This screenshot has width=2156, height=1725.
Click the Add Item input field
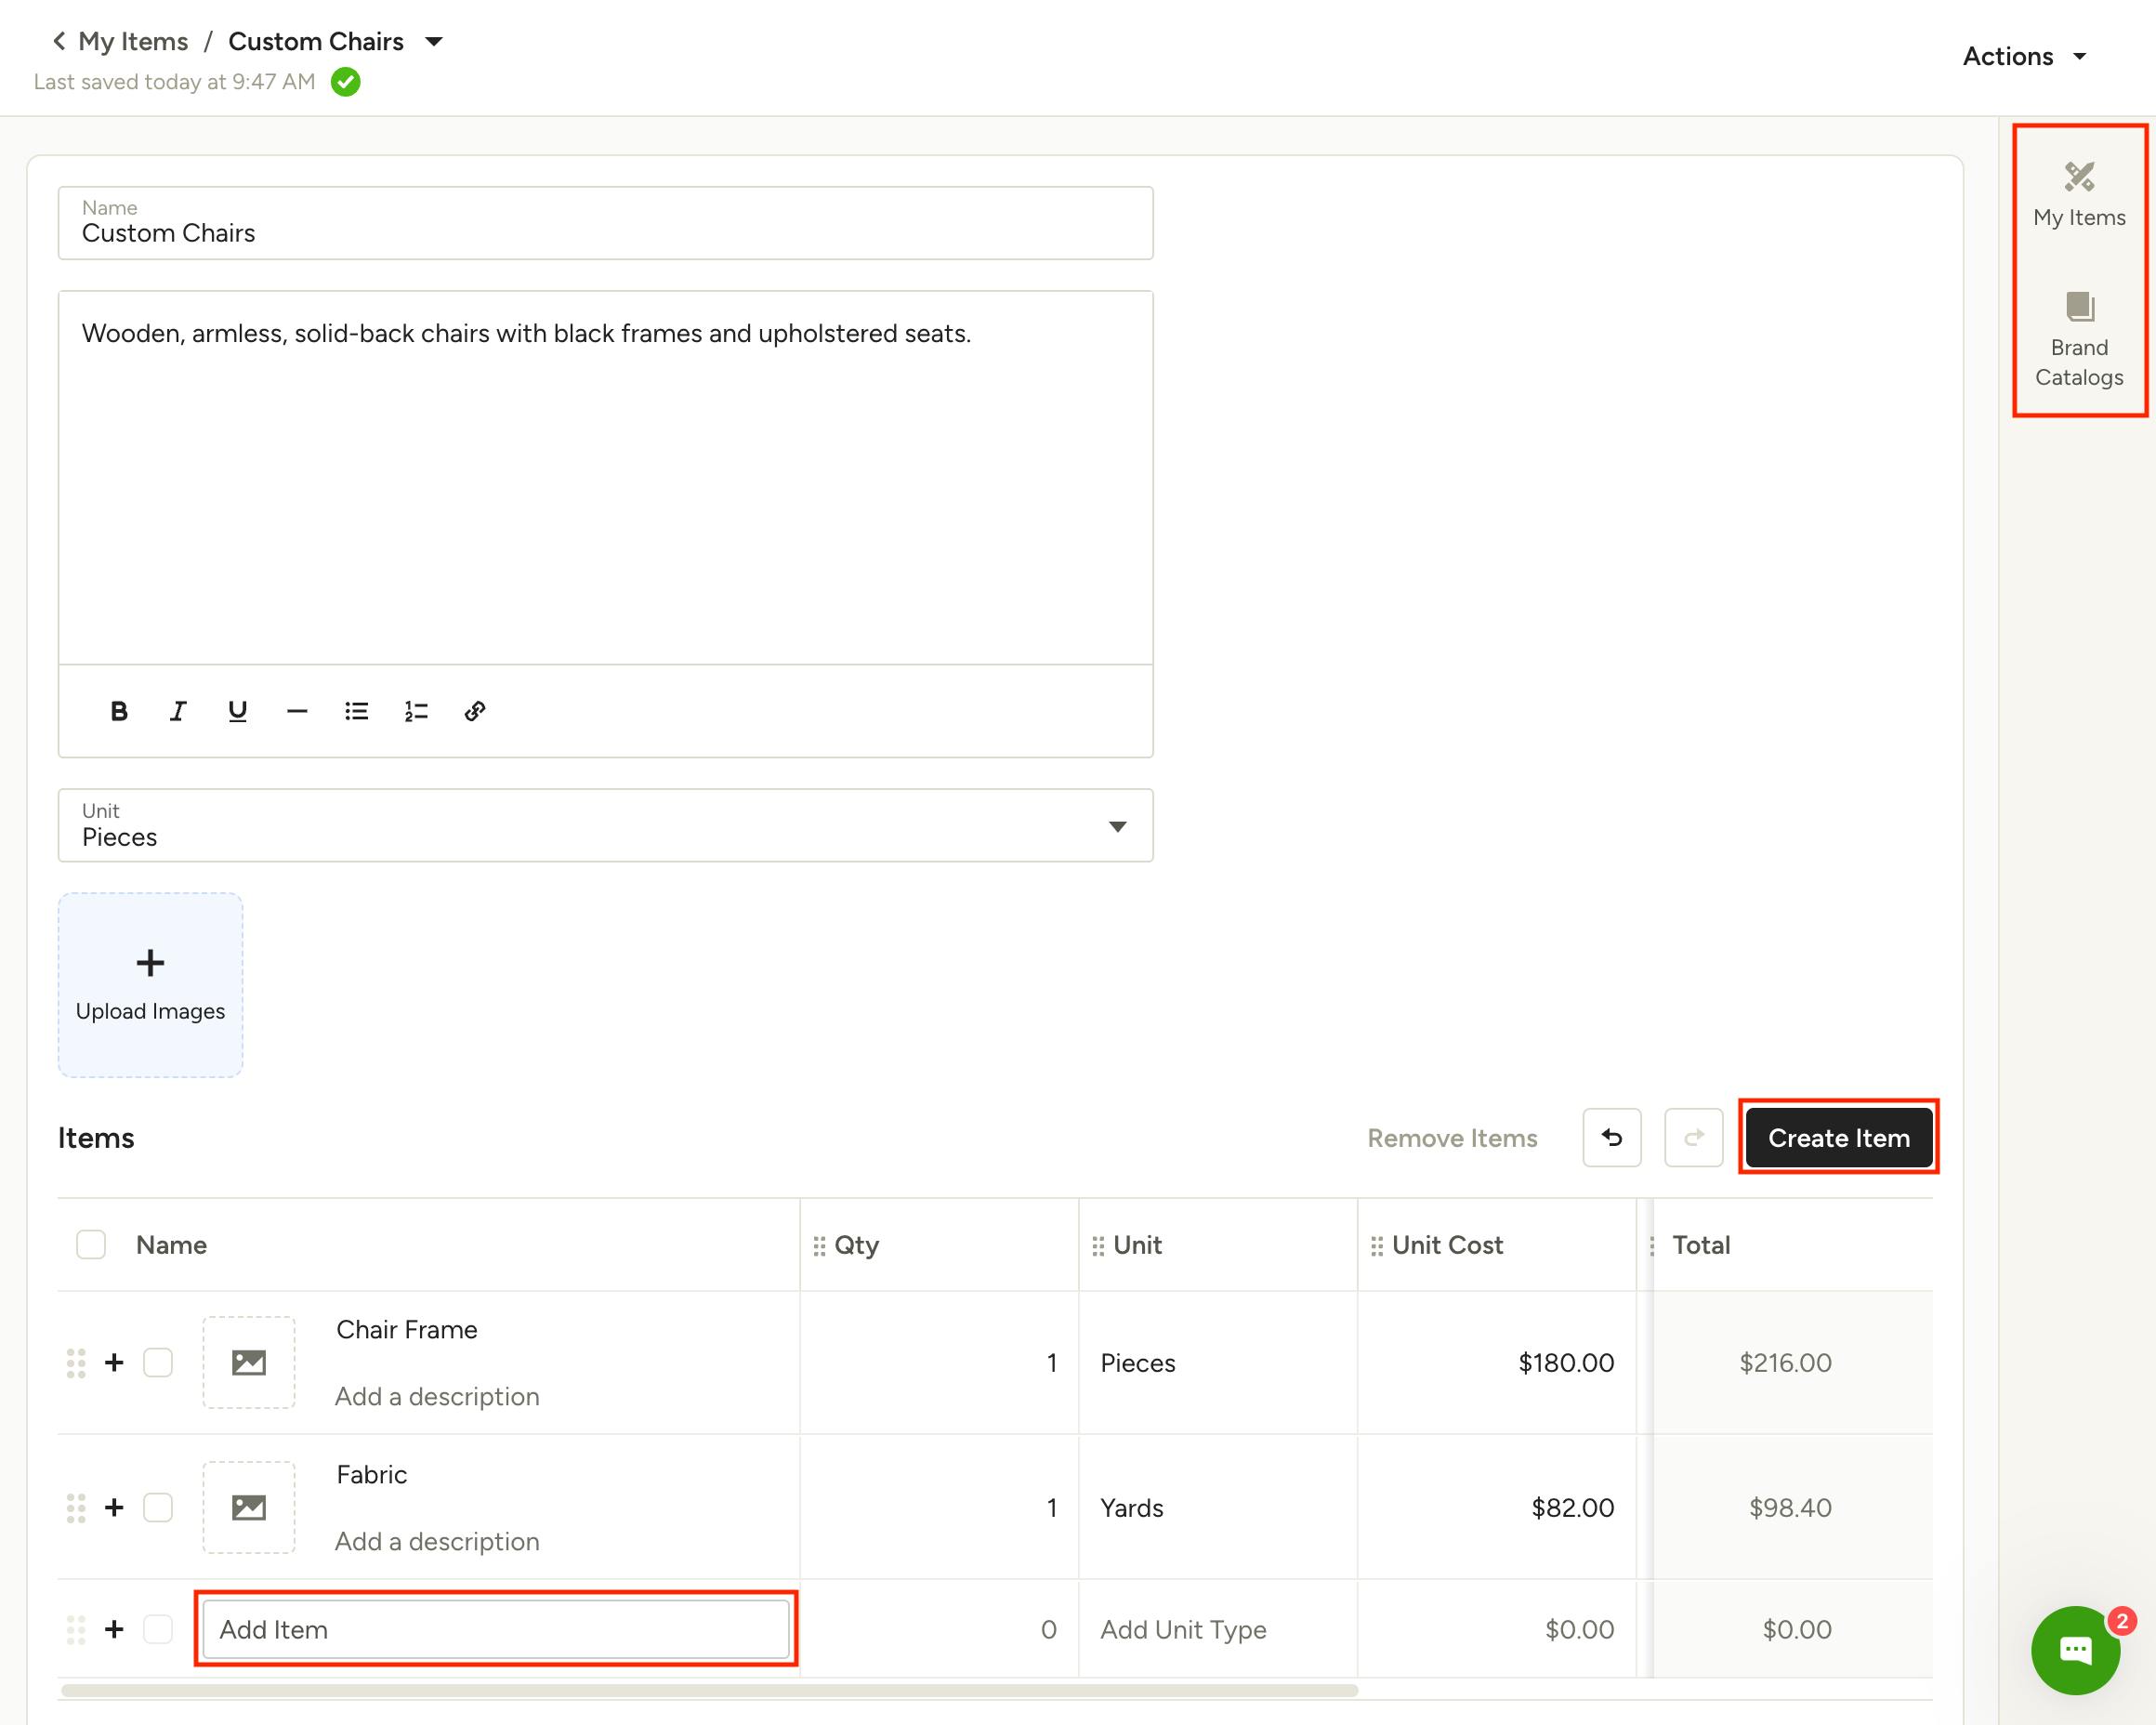496,1629
